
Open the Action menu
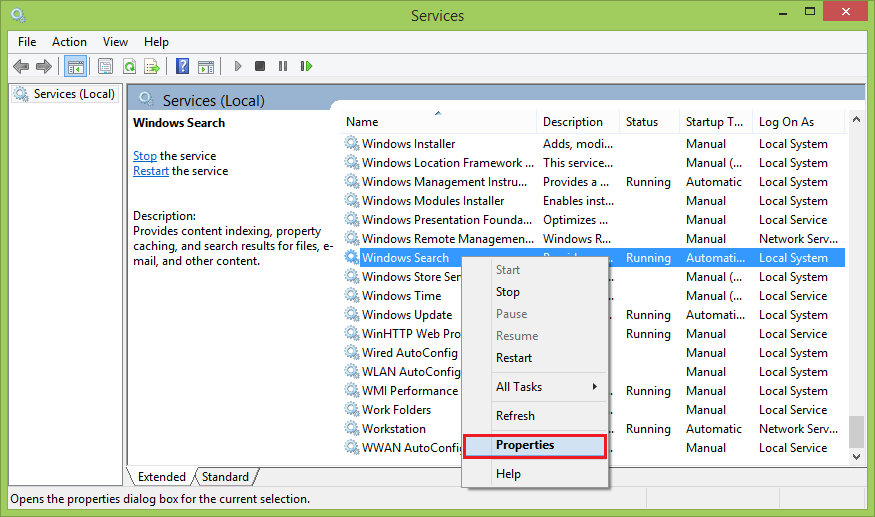click(x=69, y=42)
